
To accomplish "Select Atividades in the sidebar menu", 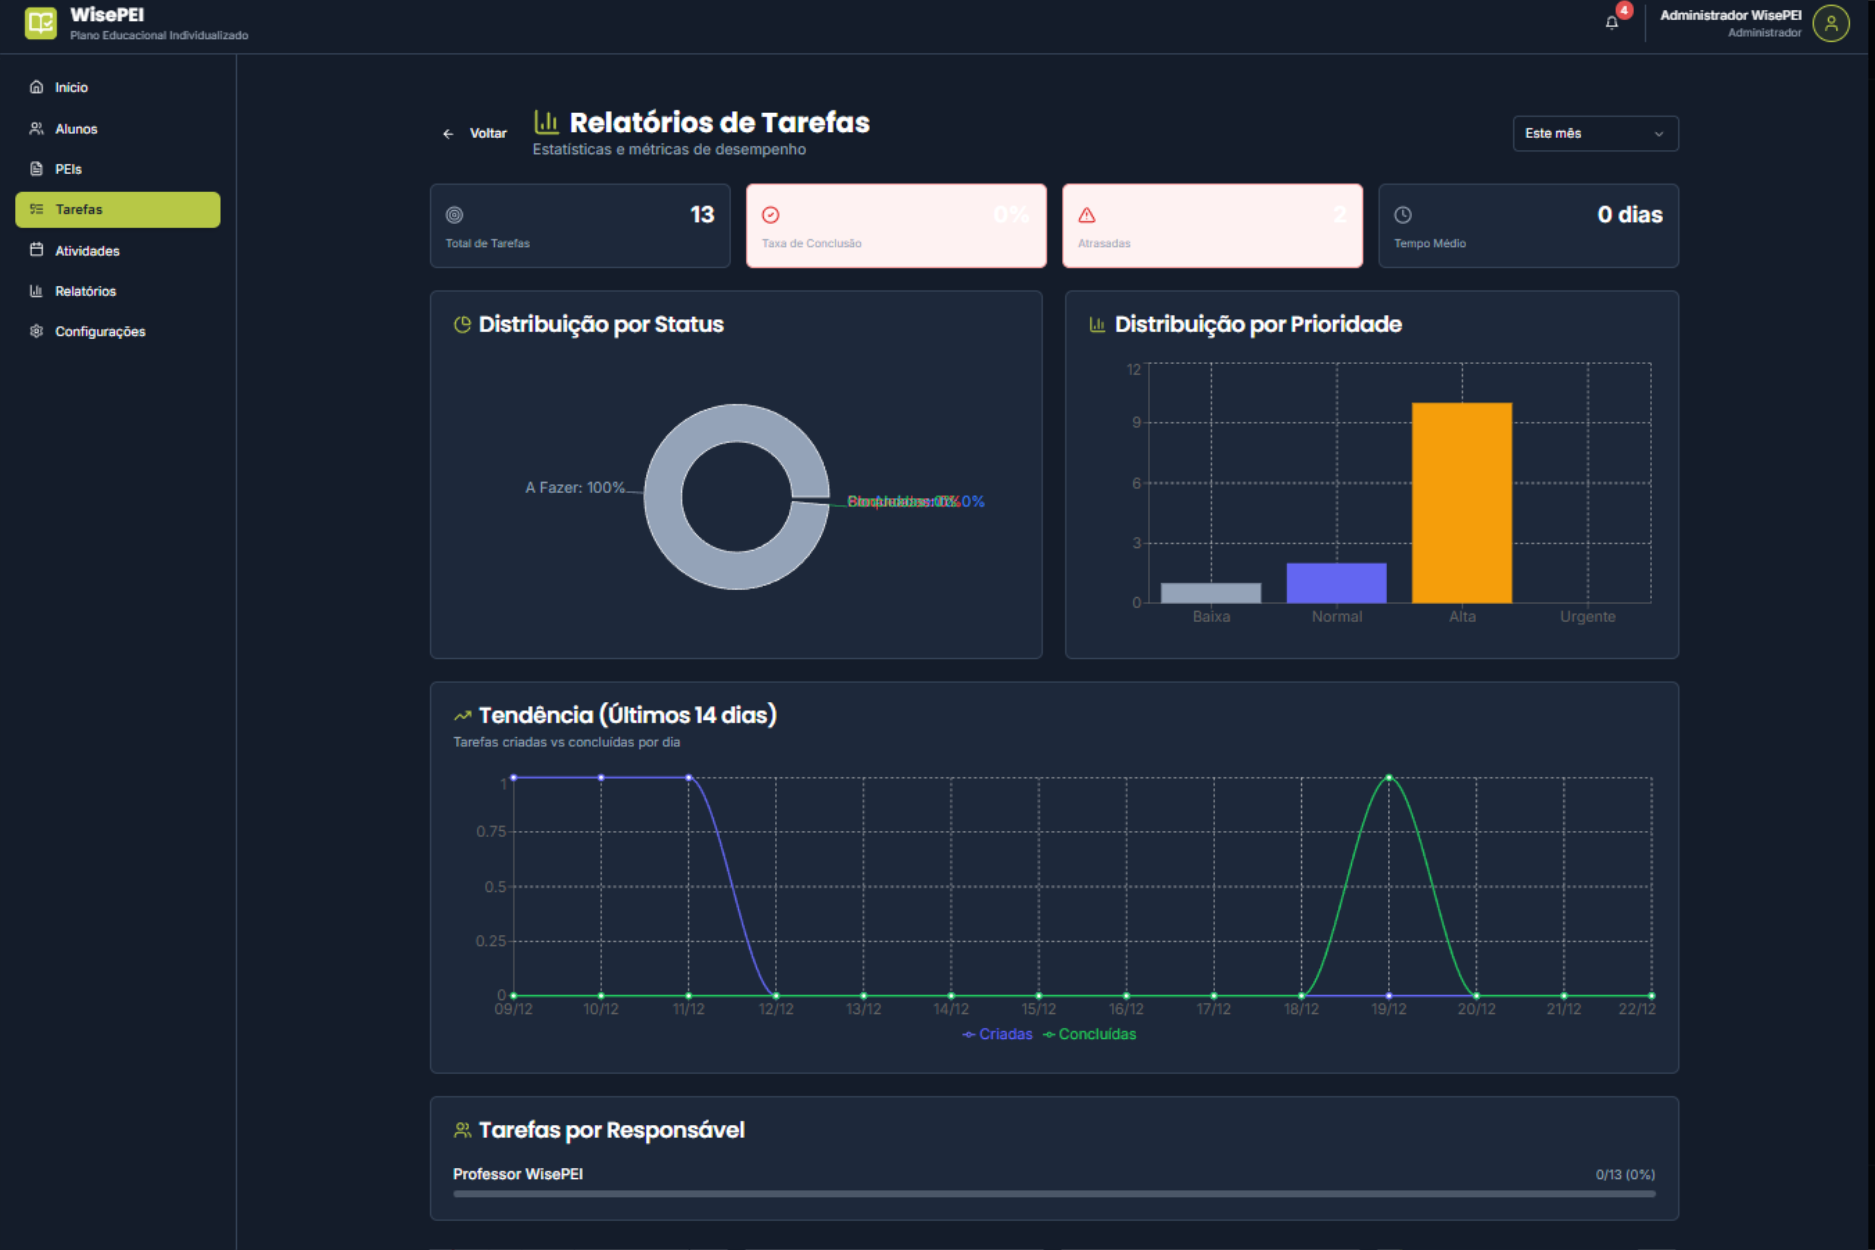I will click(x=87, y=251).
